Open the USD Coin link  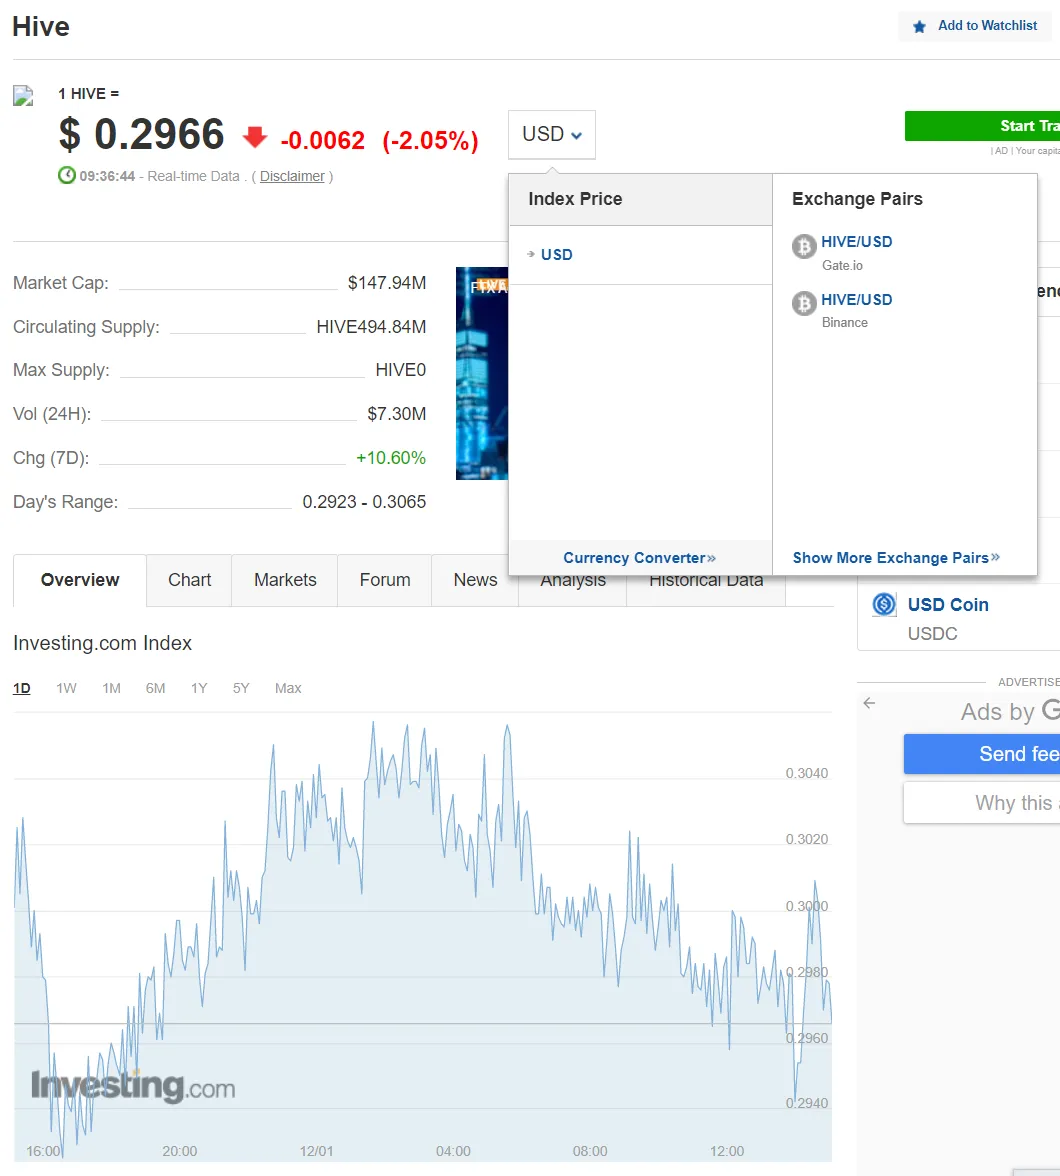[947, 604]
